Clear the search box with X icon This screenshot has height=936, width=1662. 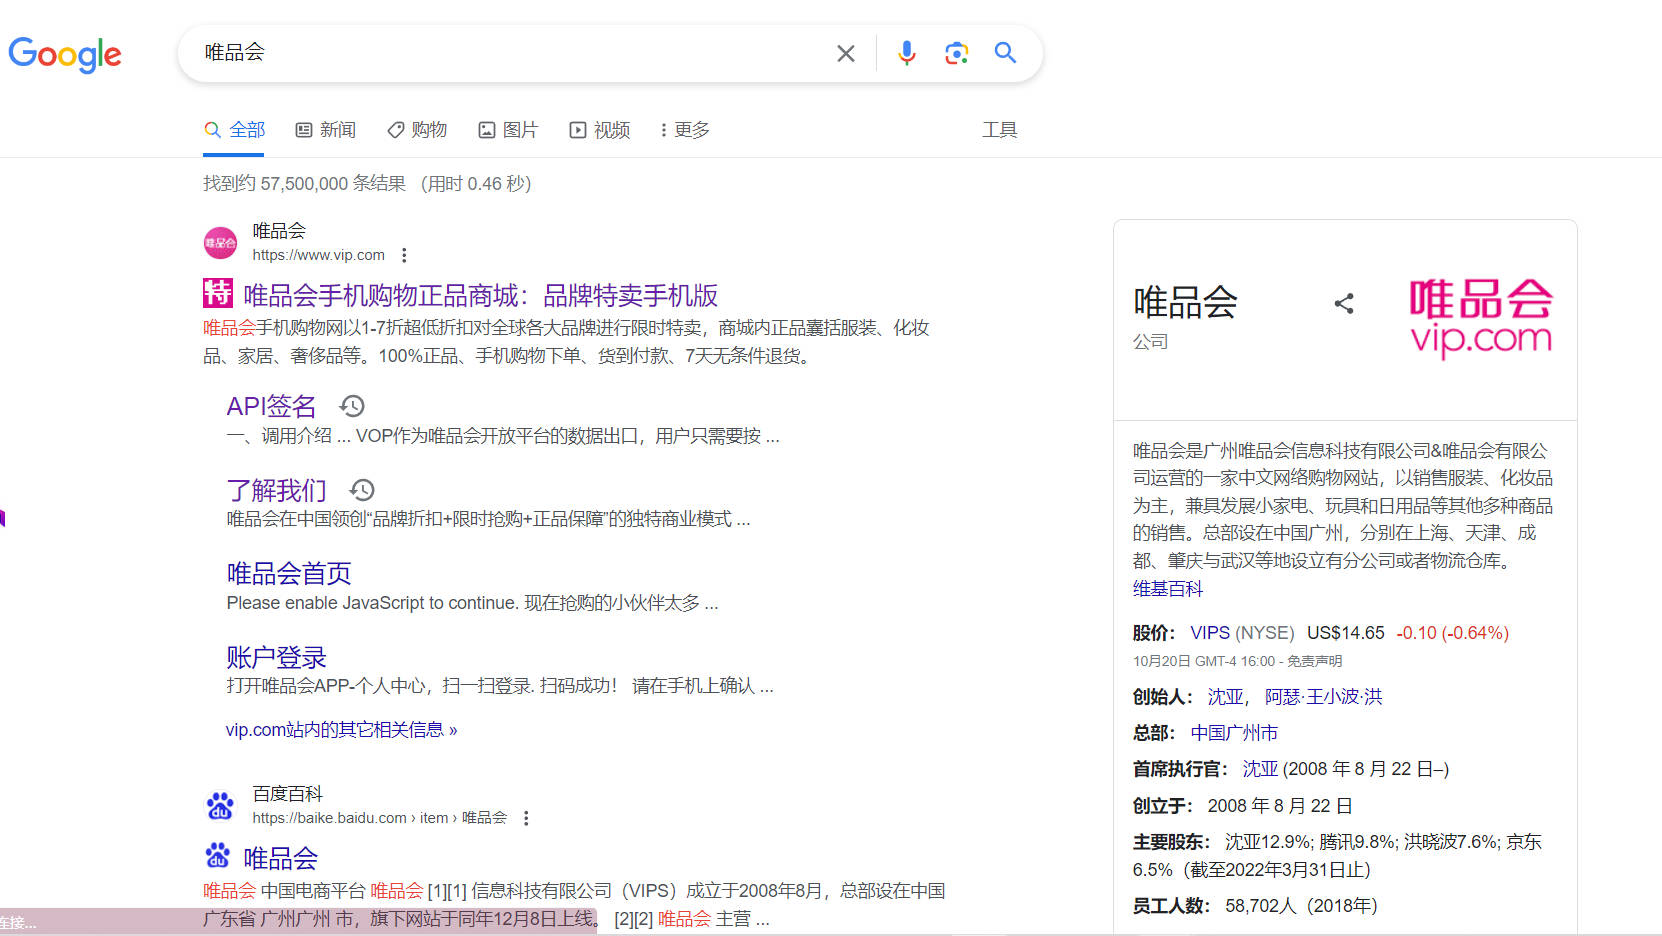[846, 53]
